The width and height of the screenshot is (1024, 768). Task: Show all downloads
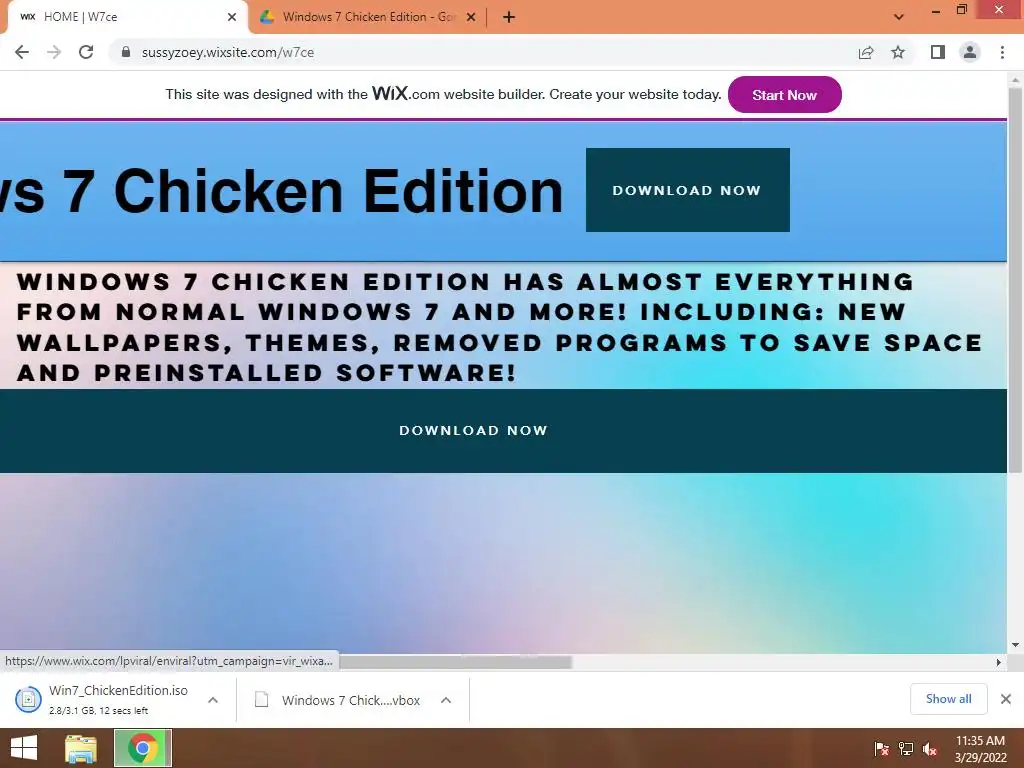coord(948,699)
